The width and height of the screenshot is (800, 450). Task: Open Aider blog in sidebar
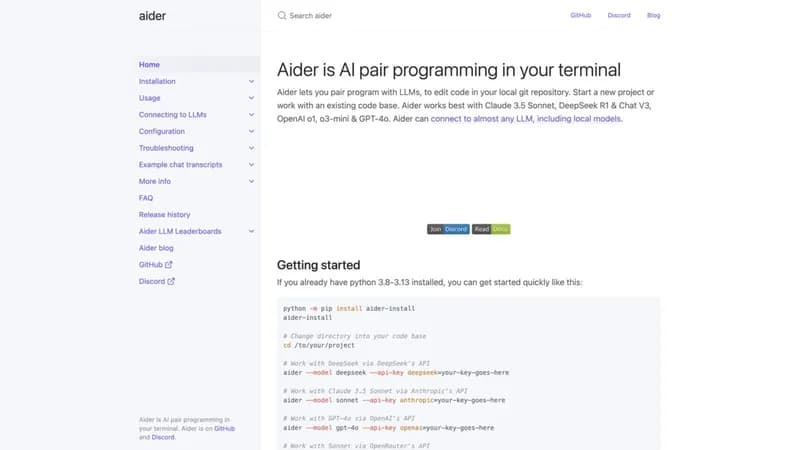156,248
